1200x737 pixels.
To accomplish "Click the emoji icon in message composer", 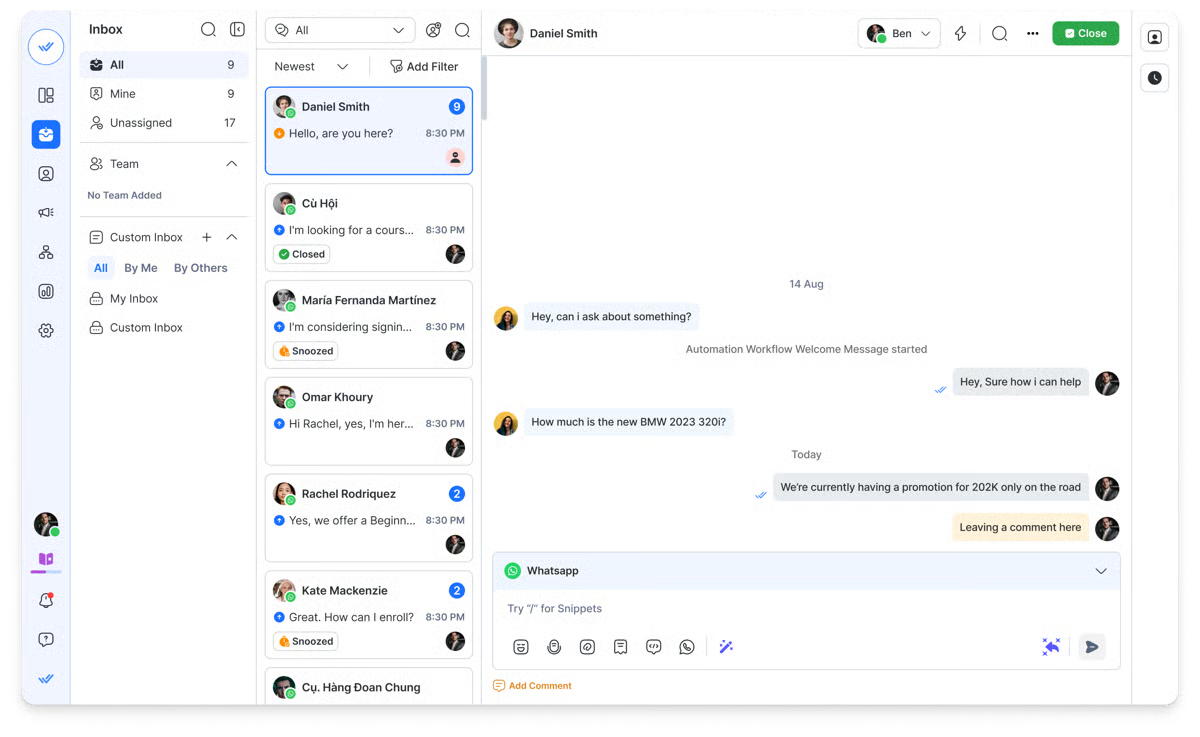I will click(x=521, y=647).
